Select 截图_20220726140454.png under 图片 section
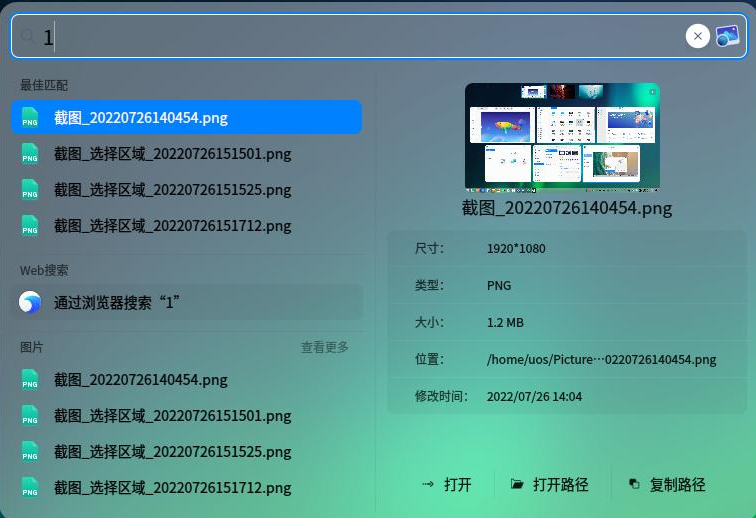 (x=187, y=380)
